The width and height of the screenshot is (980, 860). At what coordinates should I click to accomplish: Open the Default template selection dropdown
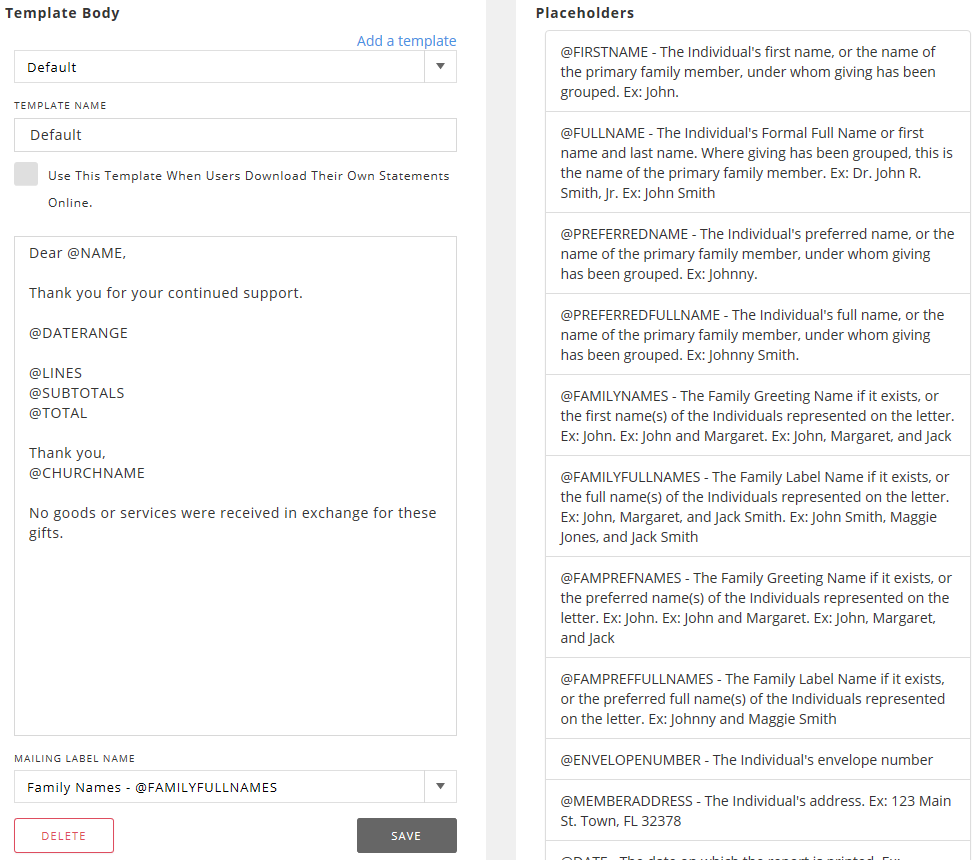[x=235, y=67]
